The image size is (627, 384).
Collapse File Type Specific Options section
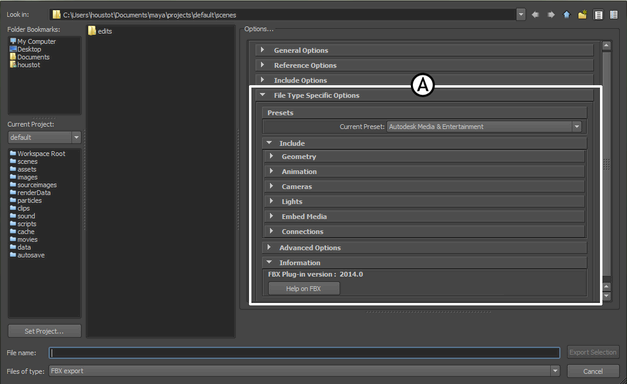424,95
